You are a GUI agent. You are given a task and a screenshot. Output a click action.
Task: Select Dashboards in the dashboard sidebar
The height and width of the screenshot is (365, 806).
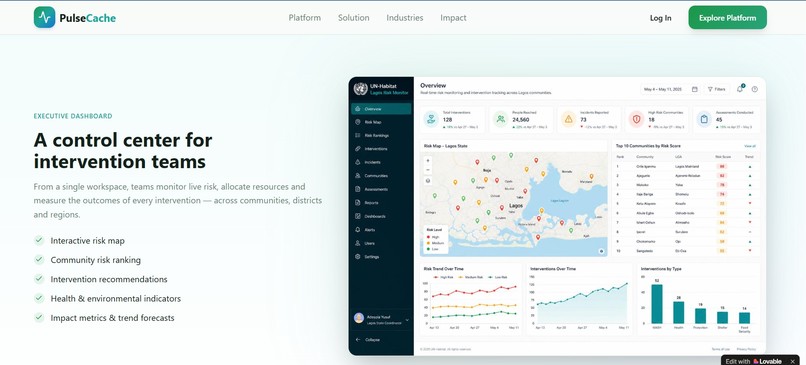pos(381,216)
